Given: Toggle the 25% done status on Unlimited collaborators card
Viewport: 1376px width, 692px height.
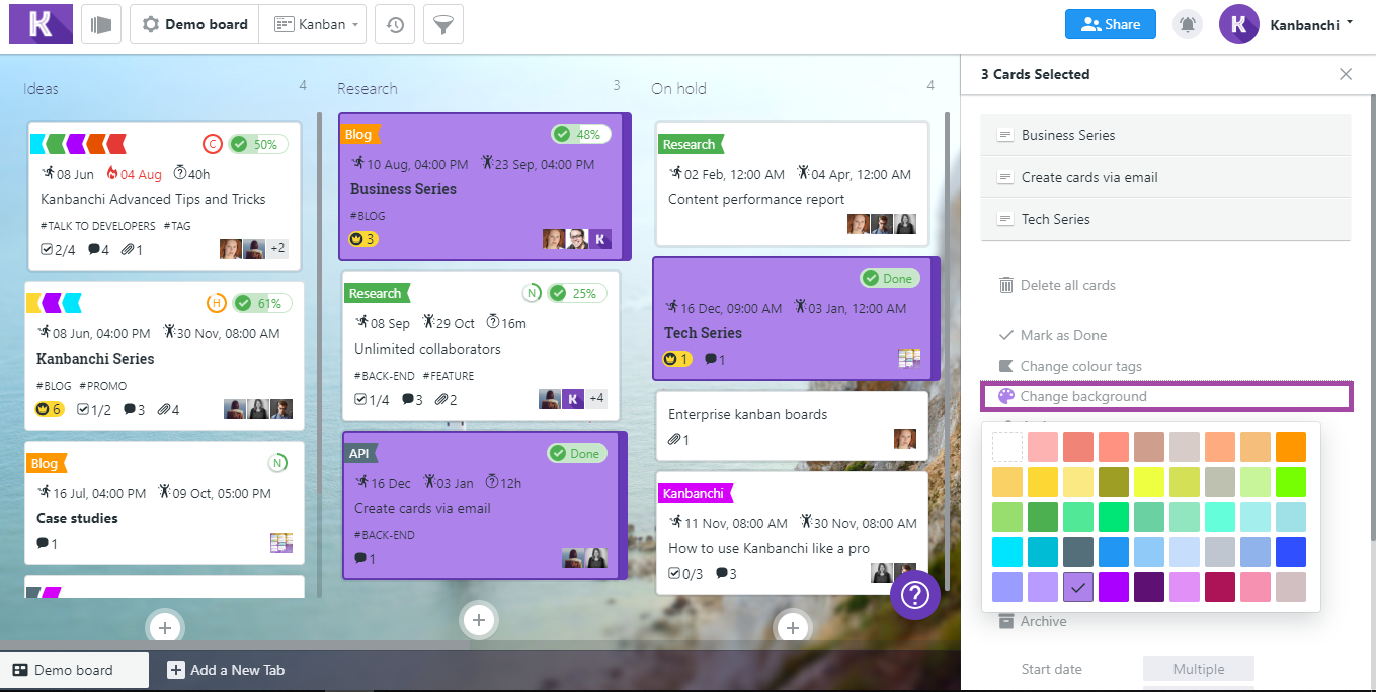Looking at the screenshot, I should coord(577,293).
